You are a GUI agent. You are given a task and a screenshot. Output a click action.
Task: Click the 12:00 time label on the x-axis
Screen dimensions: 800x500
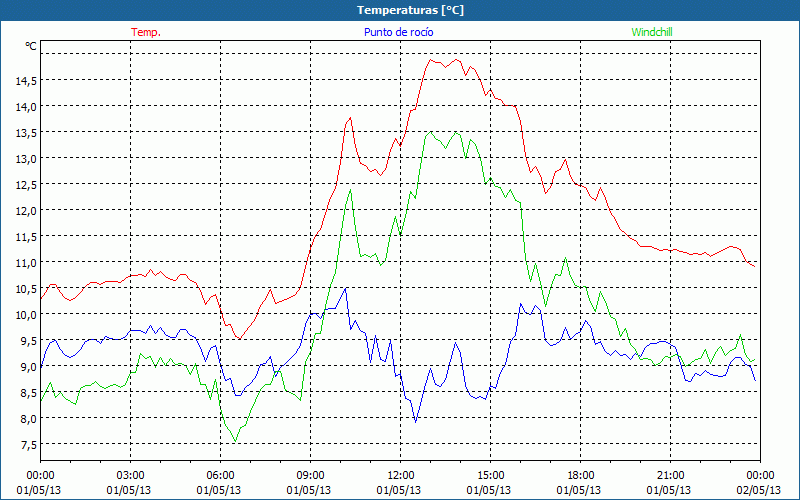click(401, 476)
